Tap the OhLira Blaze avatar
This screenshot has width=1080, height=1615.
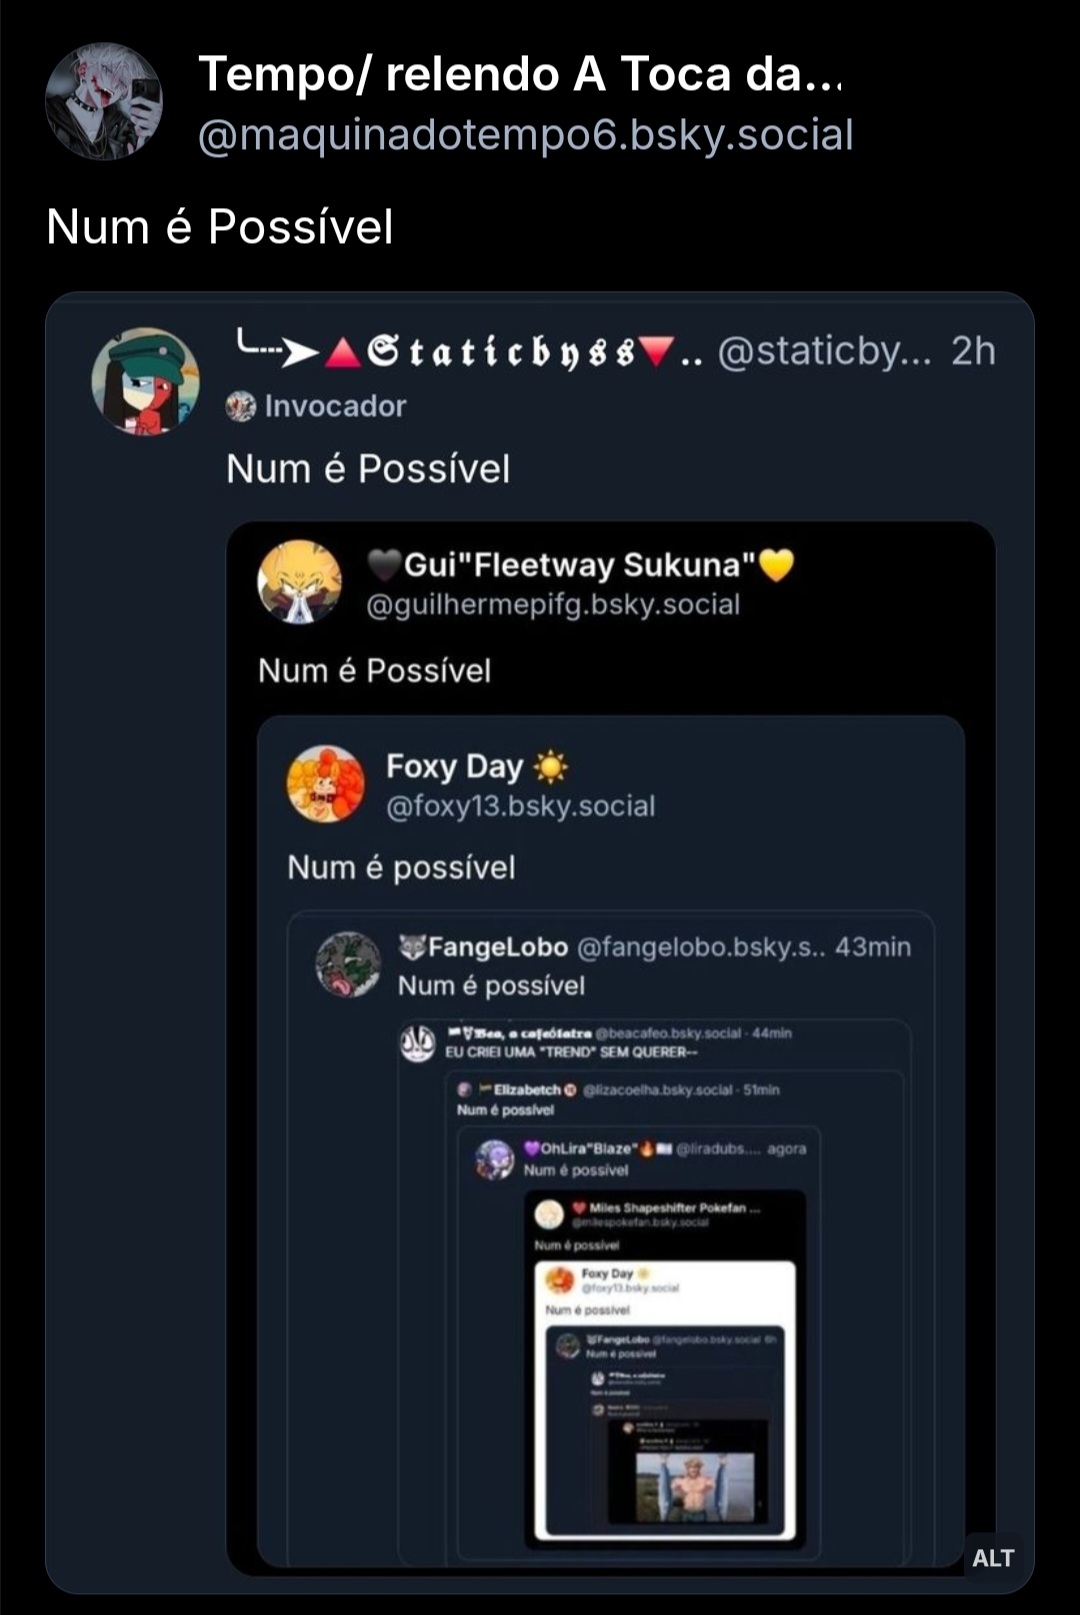pos(494,1159)
